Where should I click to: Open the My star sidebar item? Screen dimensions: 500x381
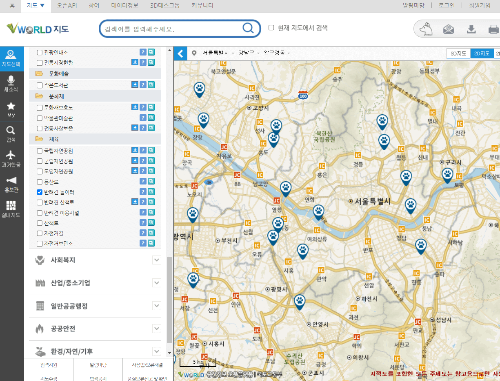[11, 109]
